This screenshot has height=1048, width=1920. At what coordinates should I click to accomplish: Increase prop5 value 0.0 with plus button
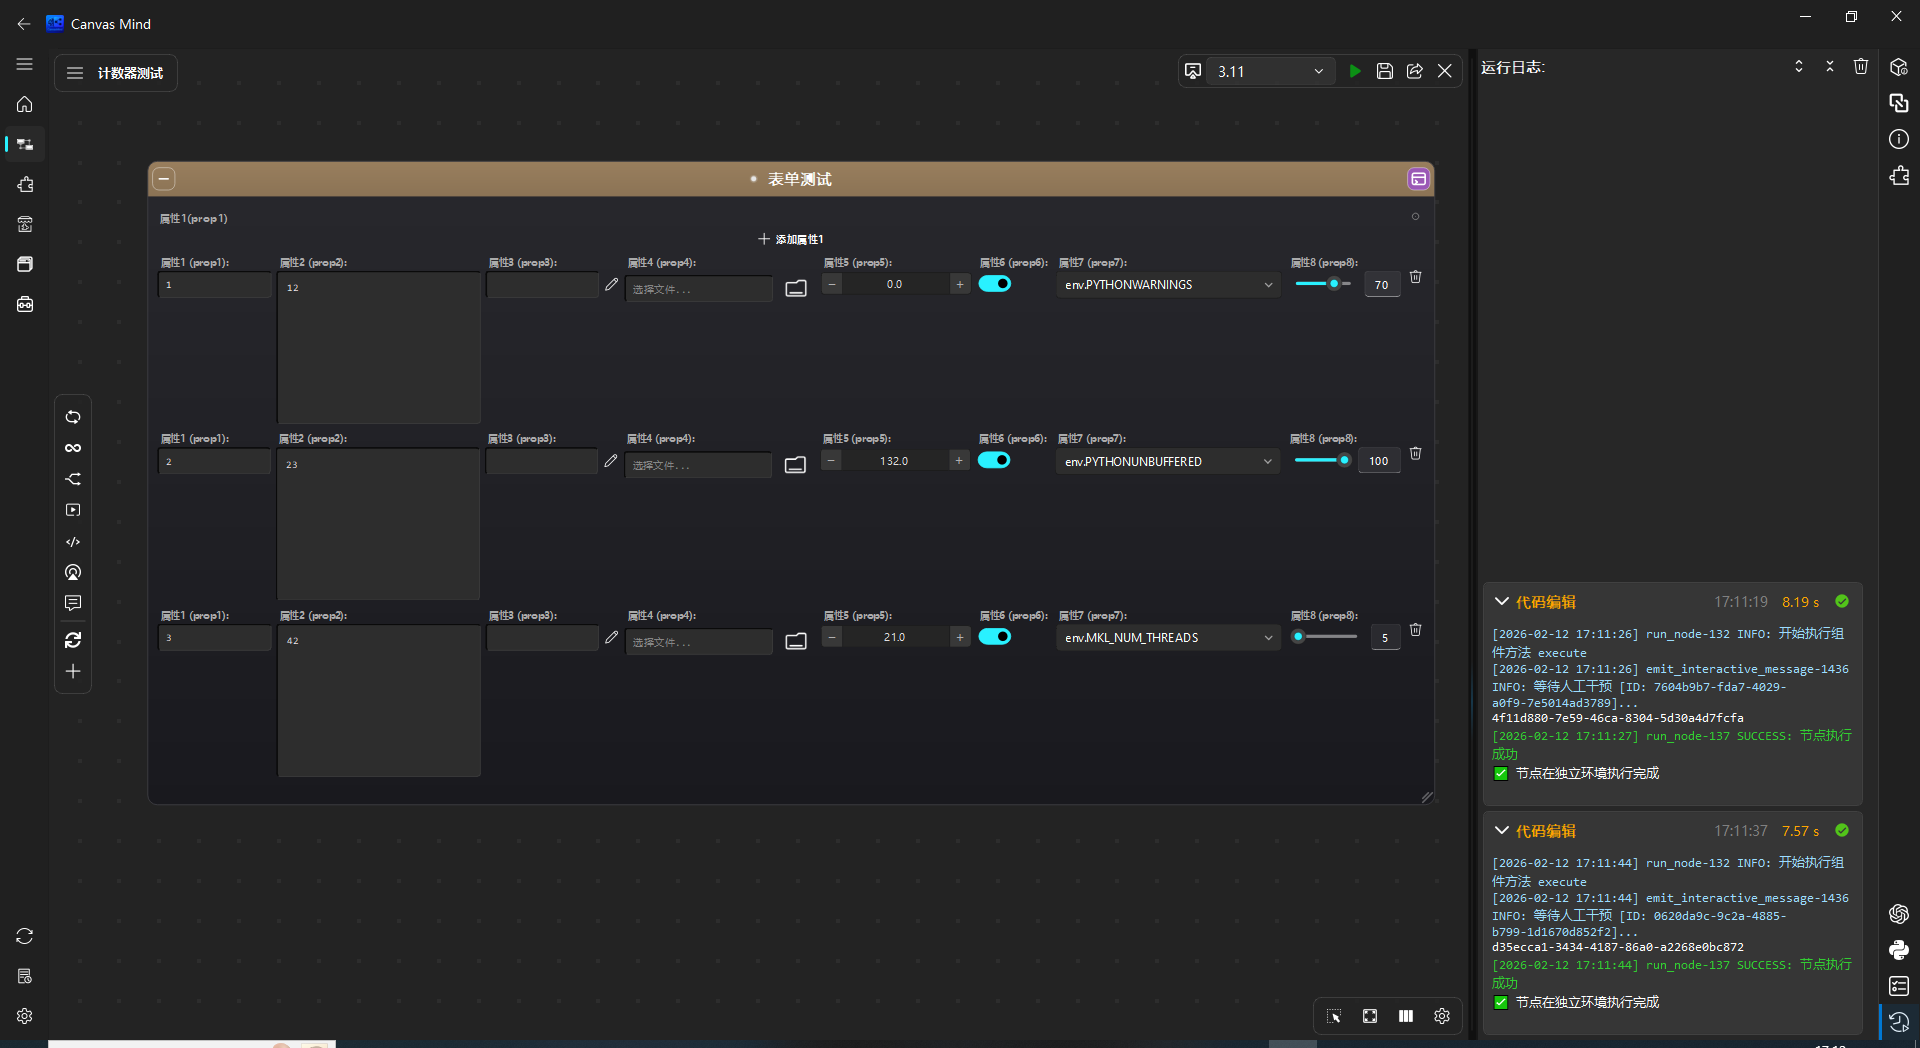pyautogui.click(x=960, y=284)
